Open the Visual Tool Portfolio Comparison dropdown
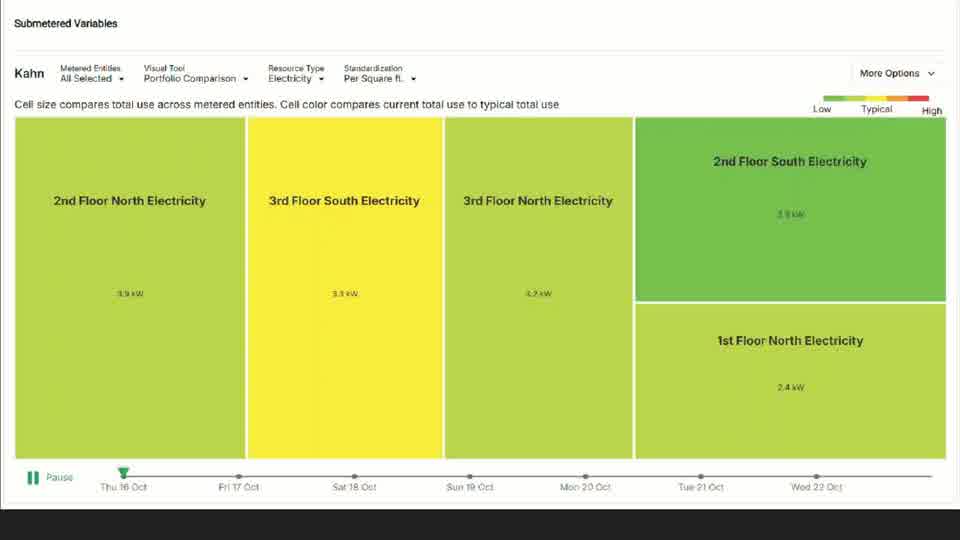Viewport: 960px width, 540px height. click(x=196, y=73)
